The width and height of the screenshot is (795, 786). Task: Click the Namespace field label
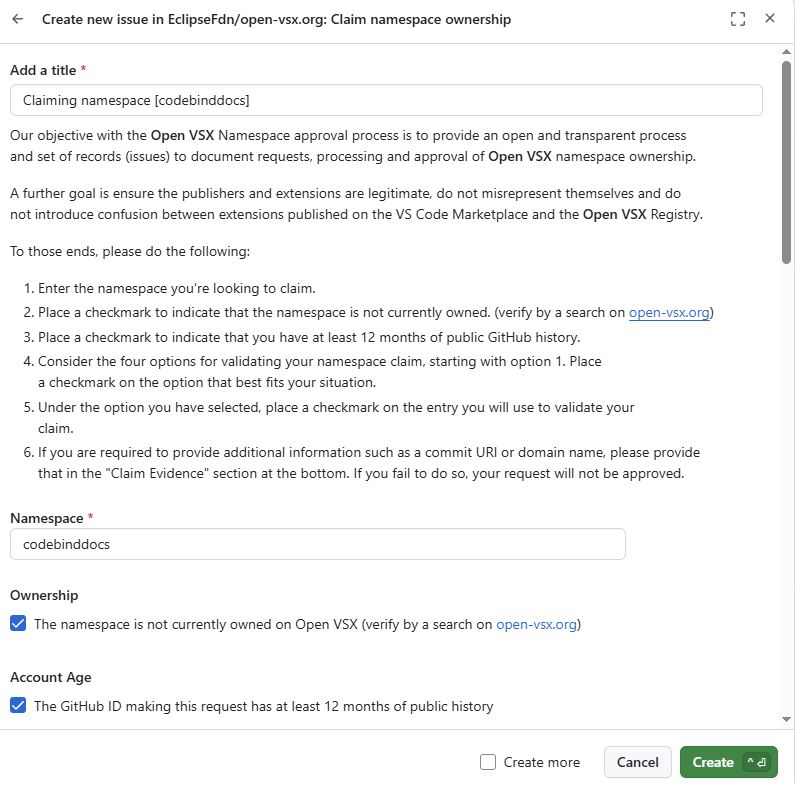point(47,518)
